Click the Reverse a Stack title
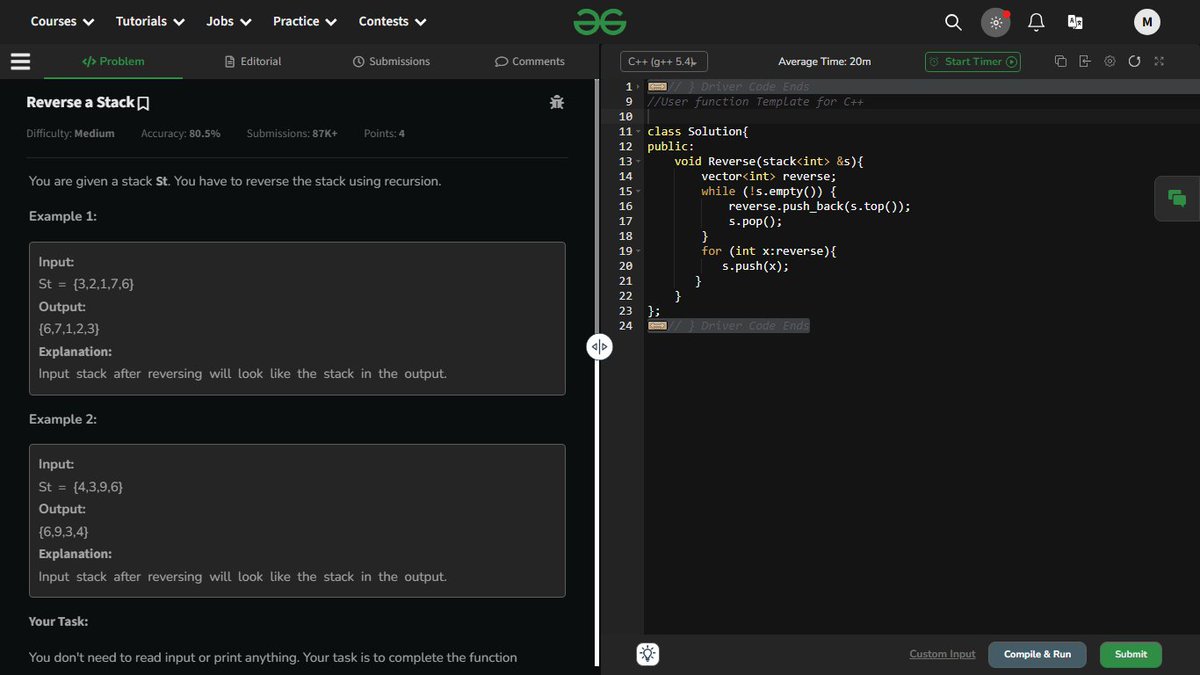 80,103
